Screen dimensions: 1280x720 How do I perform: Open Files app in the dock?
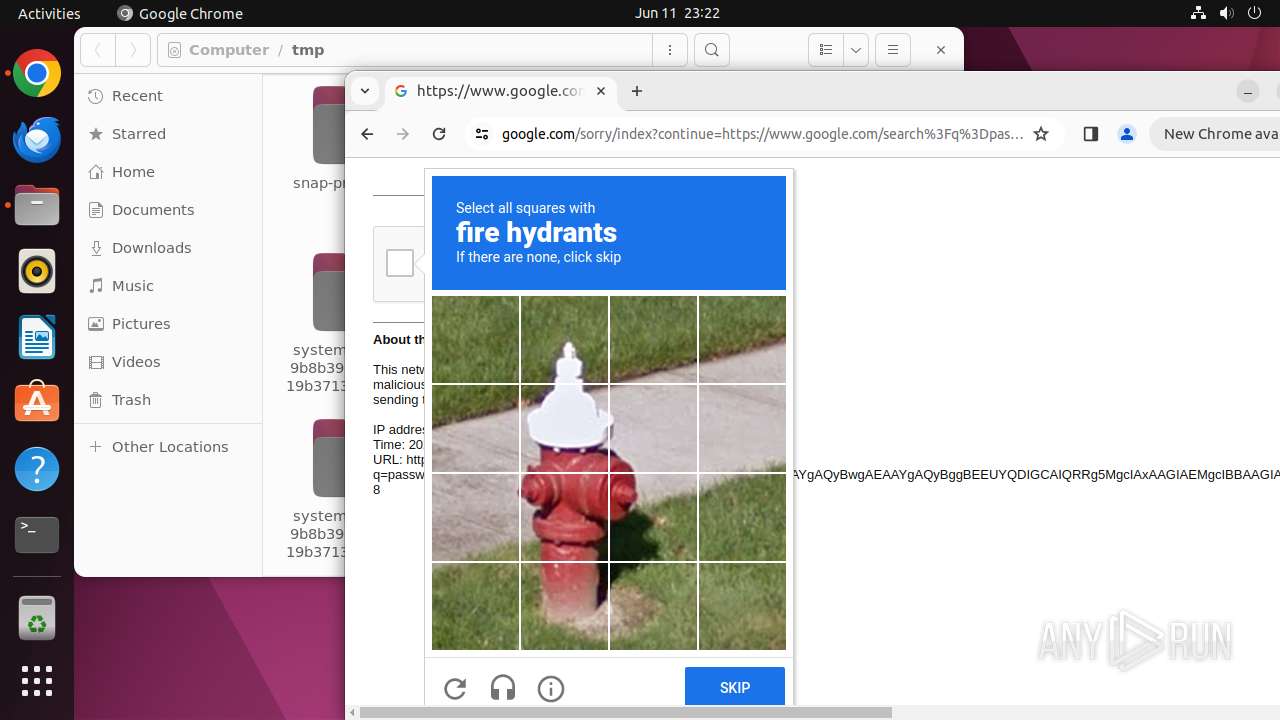(x=37, y=205)
